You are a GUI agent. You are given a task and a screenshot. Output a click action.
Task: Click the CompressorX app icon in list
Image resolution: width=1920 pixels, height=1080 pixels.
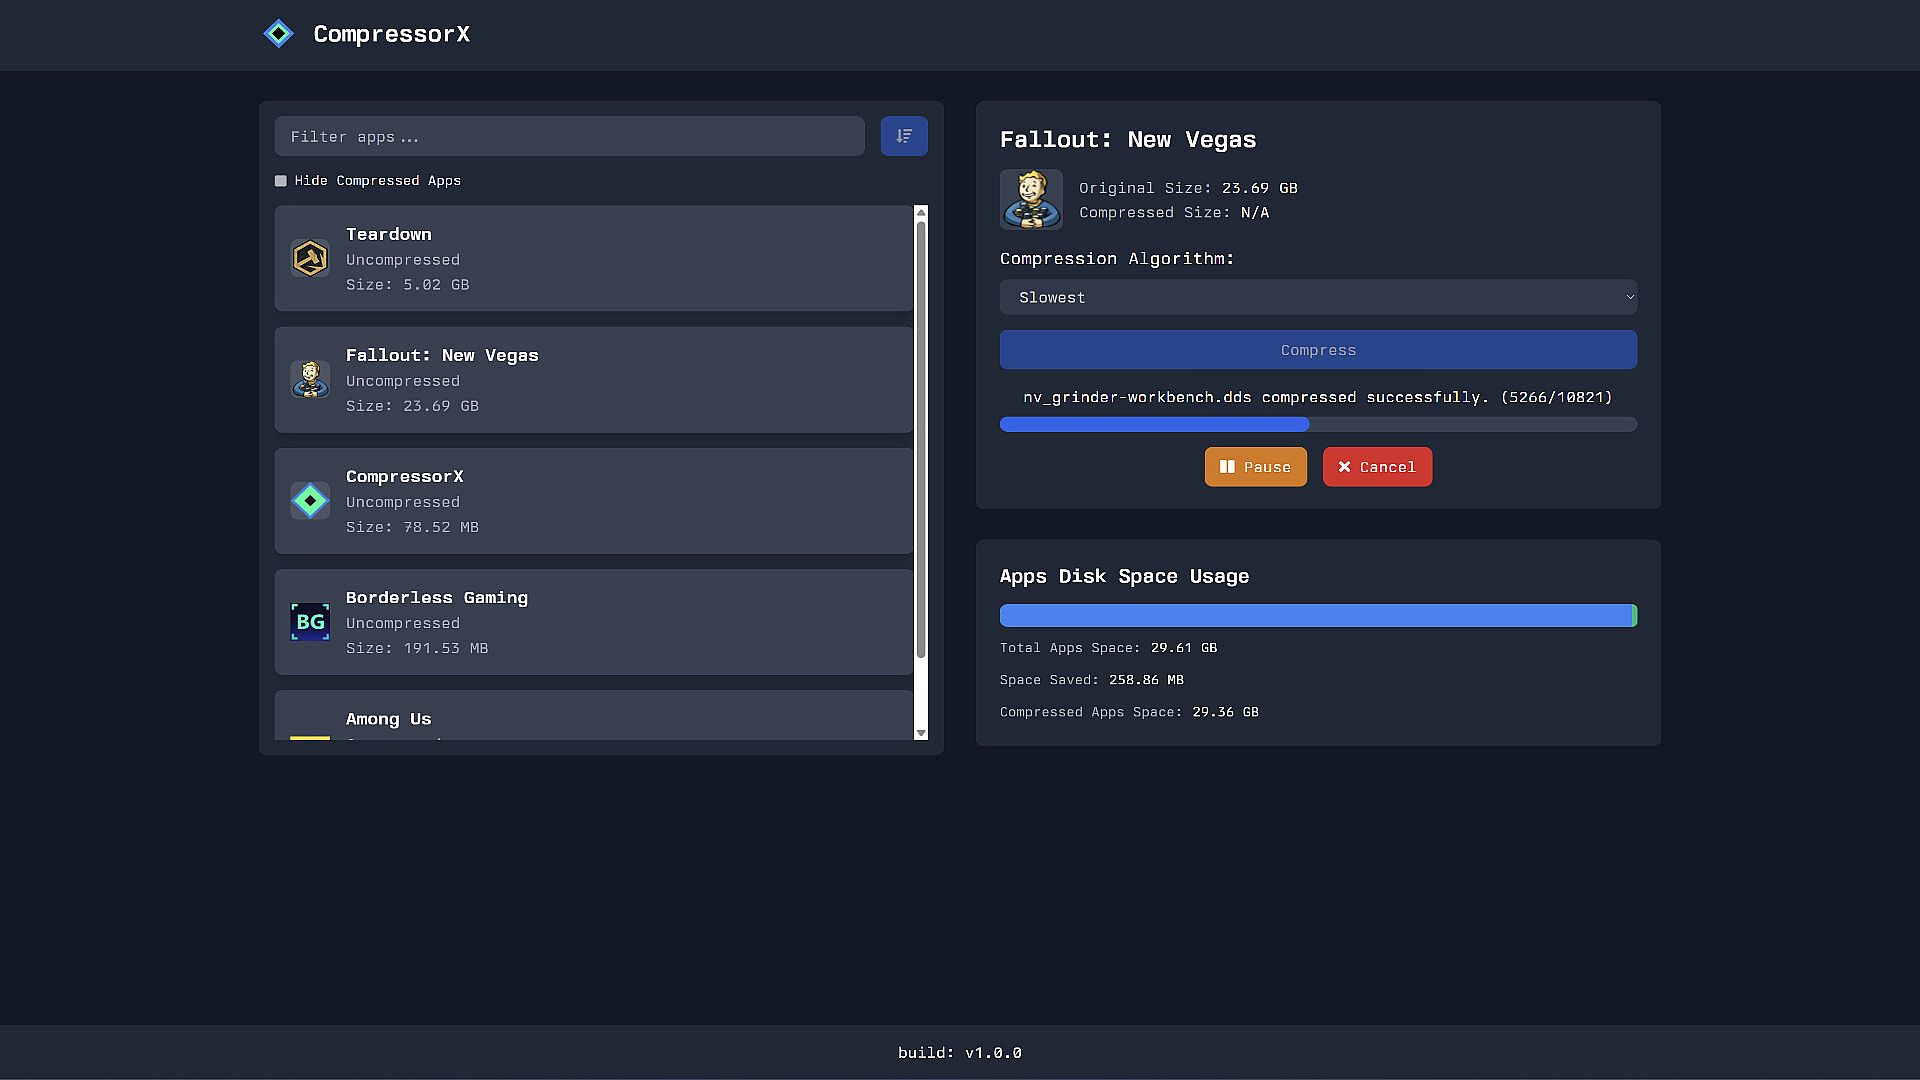coord(310,501)
